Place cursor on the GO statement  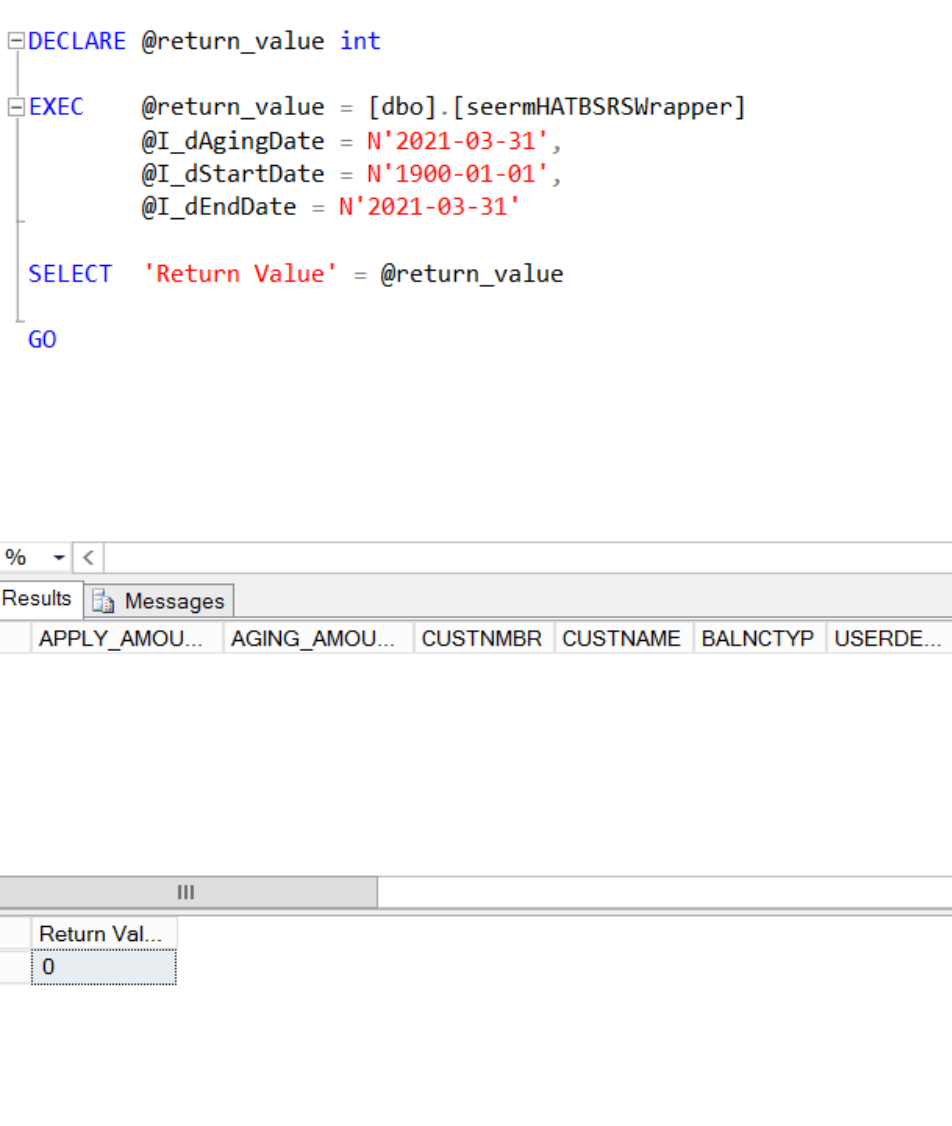[42, 339]
